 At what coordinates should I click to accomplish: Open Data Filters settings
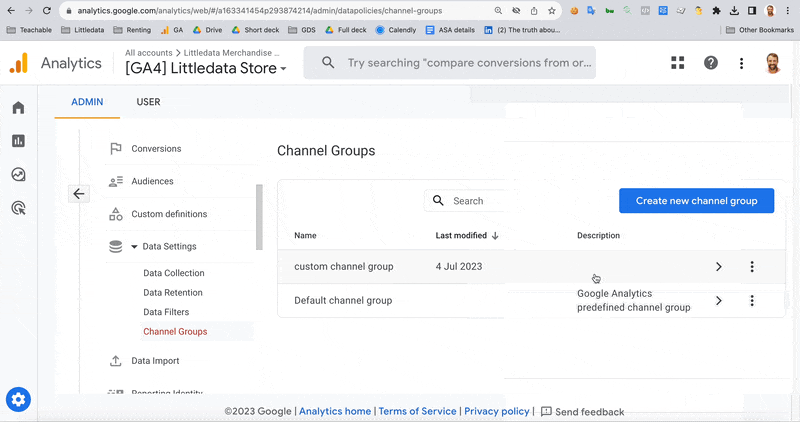click(166, 312)
